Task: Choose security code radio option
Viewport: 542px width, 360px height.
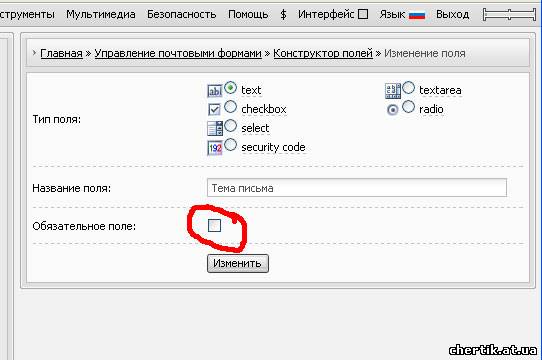Action: pyautogui.click(x=231, y=145)
